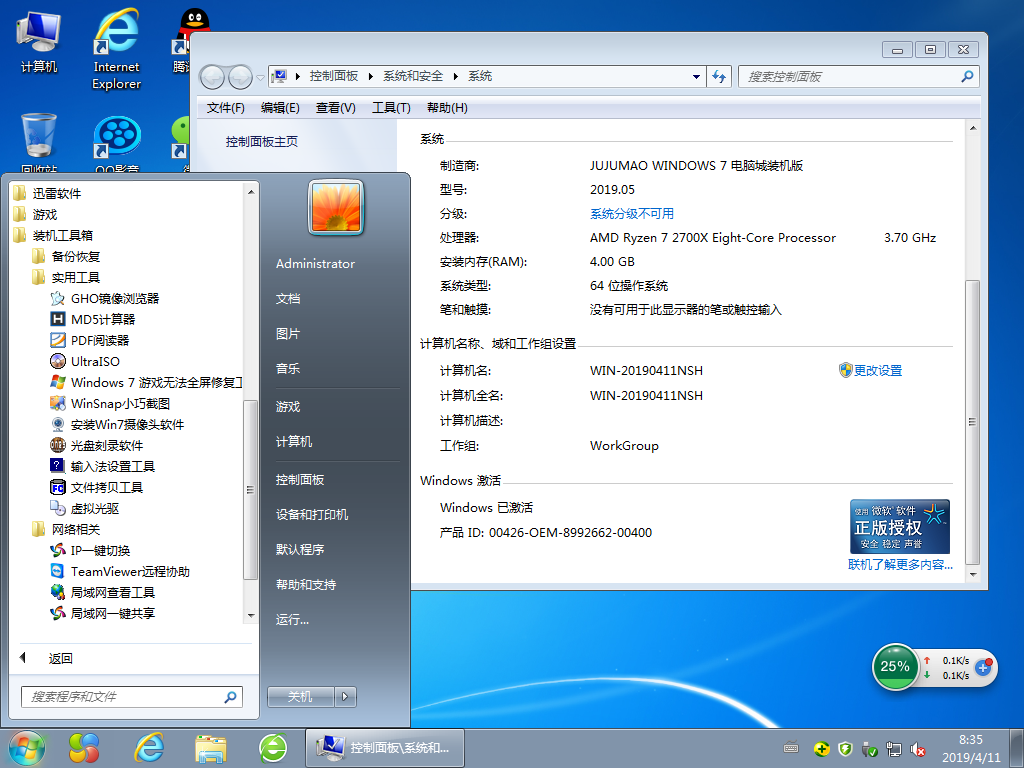Click the Windows Start orb
This screenshot has height=768, width=1024.
click(x=27, y=746)
